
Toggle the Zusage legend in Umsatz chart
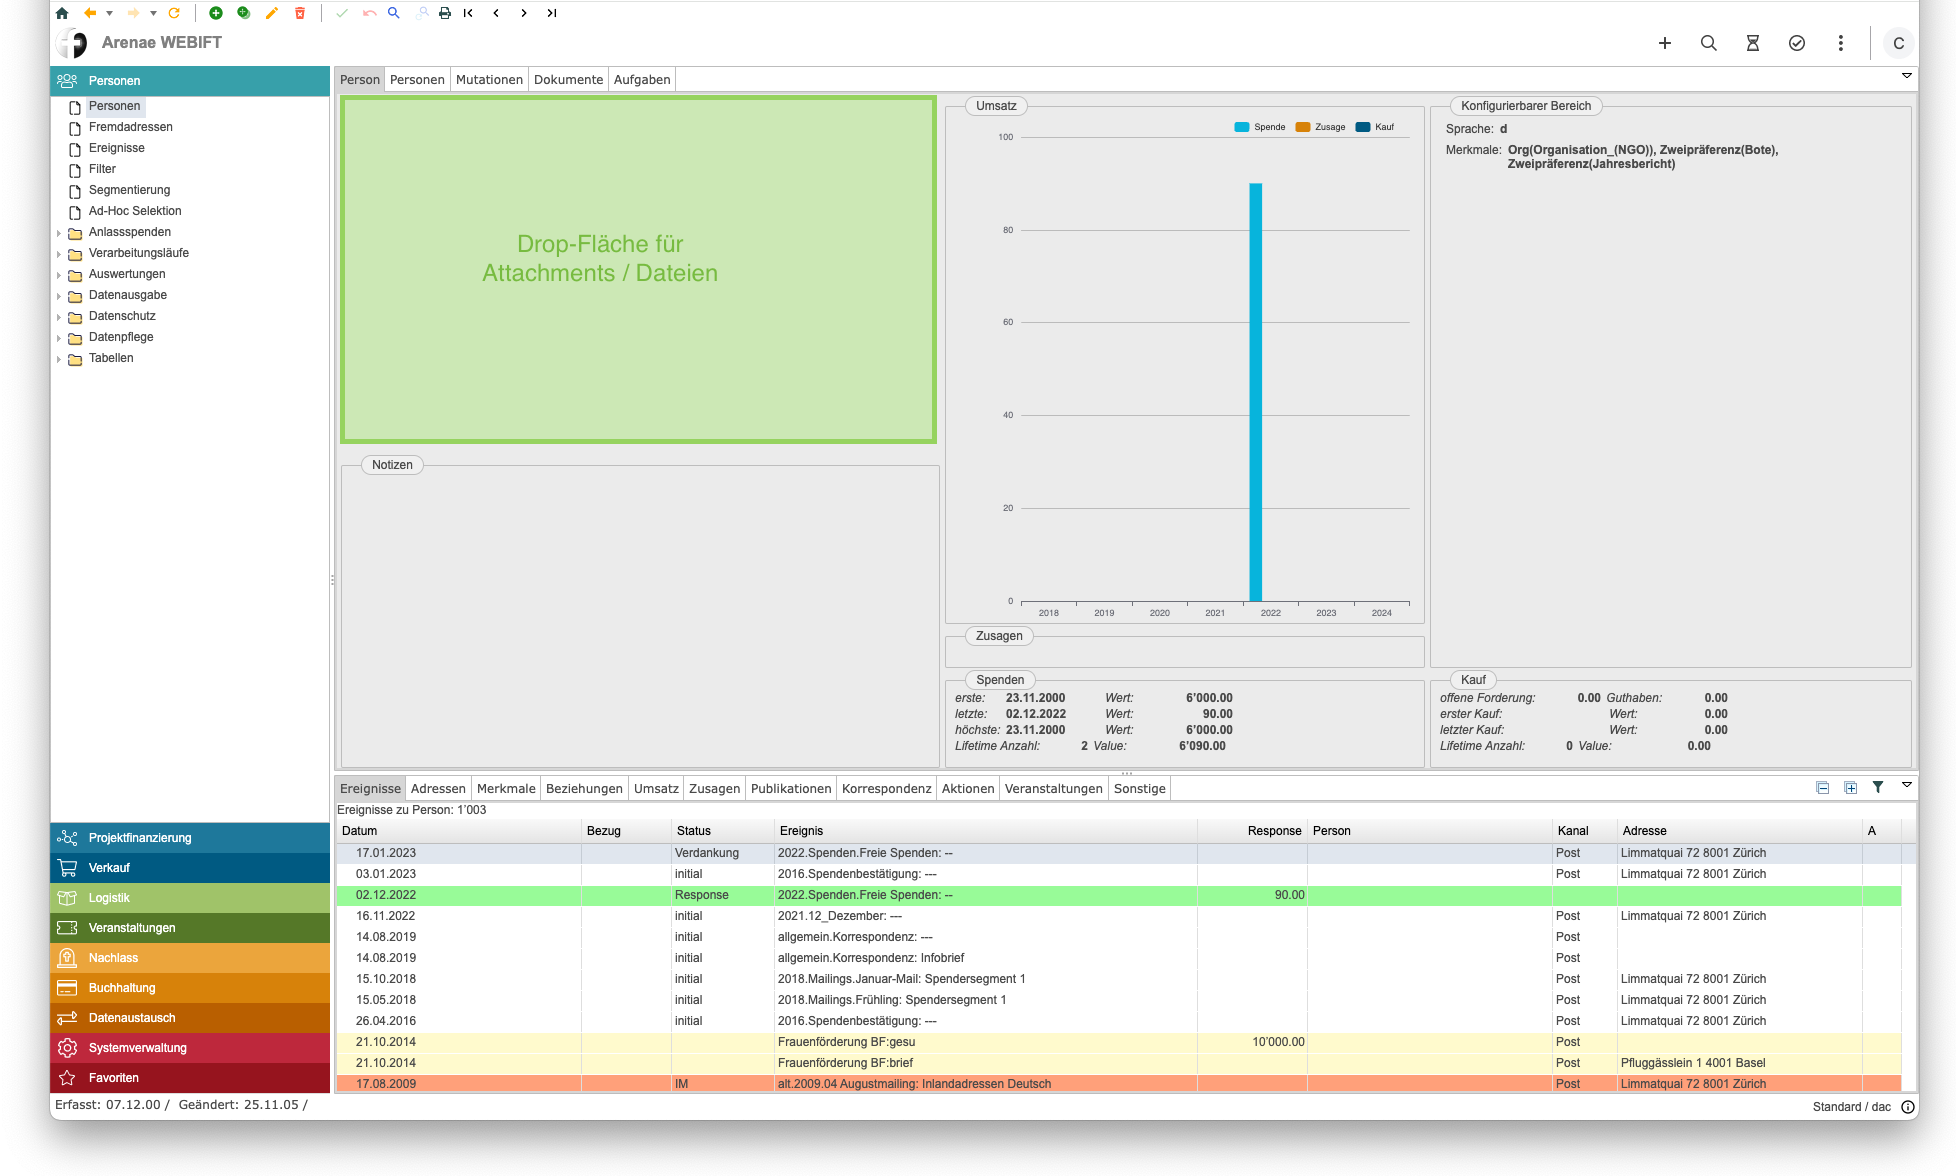pyautogui.click(x=1320, y=127)
